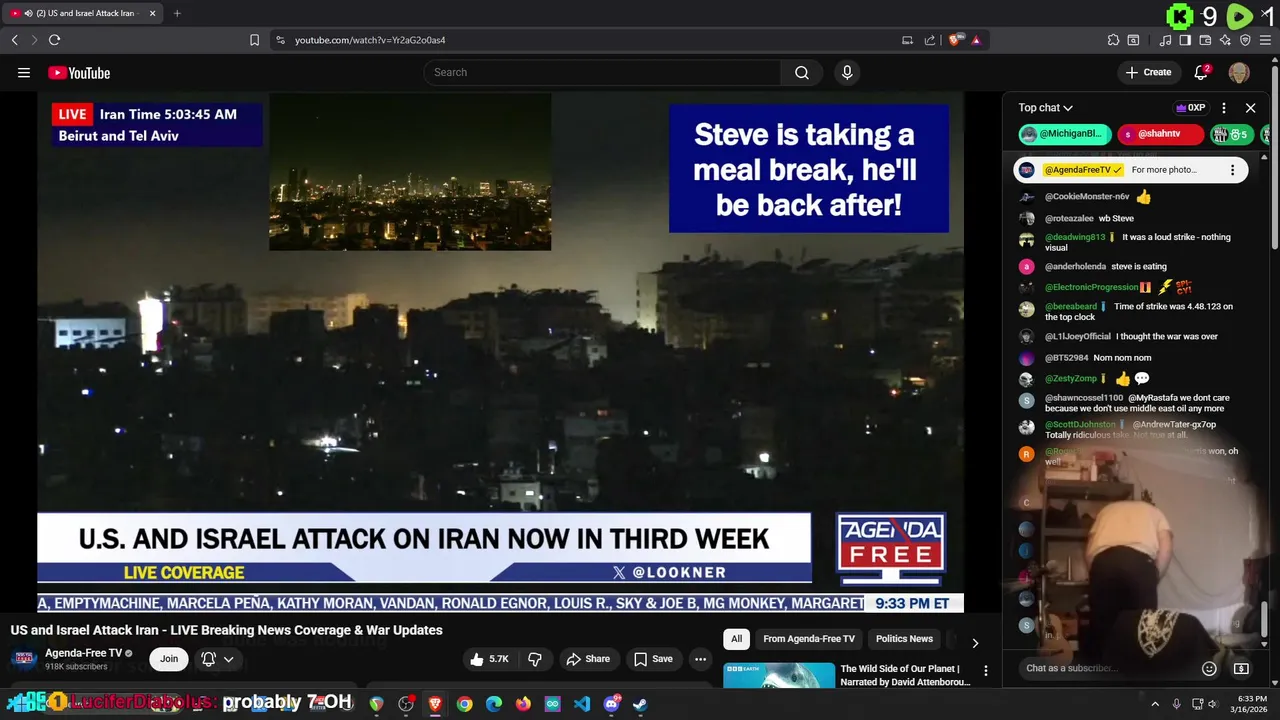The height and width of the screenshot is (720, 1280).
Task: Click the live video player
Action: (500, 352)
